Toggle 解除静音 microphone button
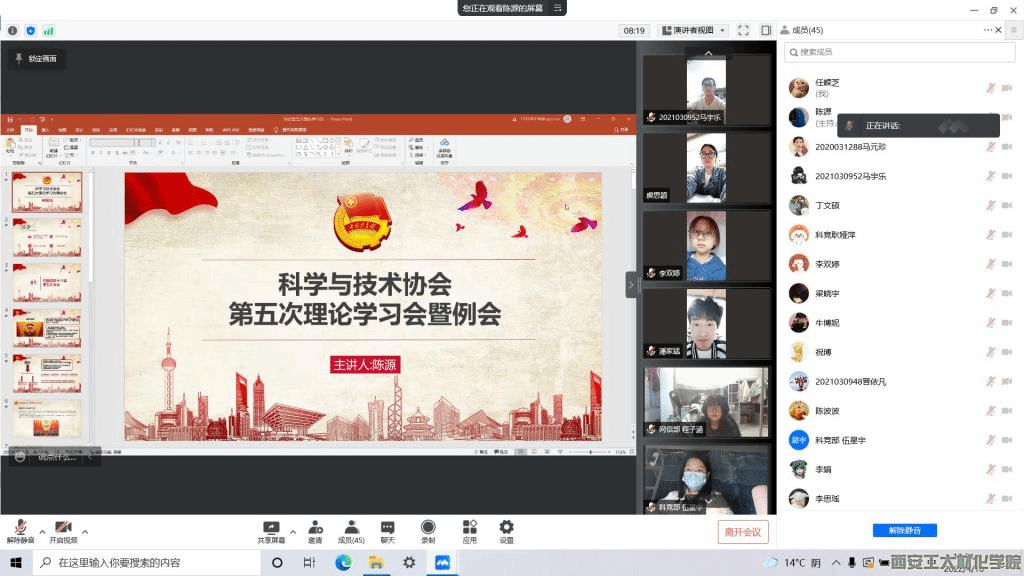Screen dimensions: 1024x576 (20, 531)
